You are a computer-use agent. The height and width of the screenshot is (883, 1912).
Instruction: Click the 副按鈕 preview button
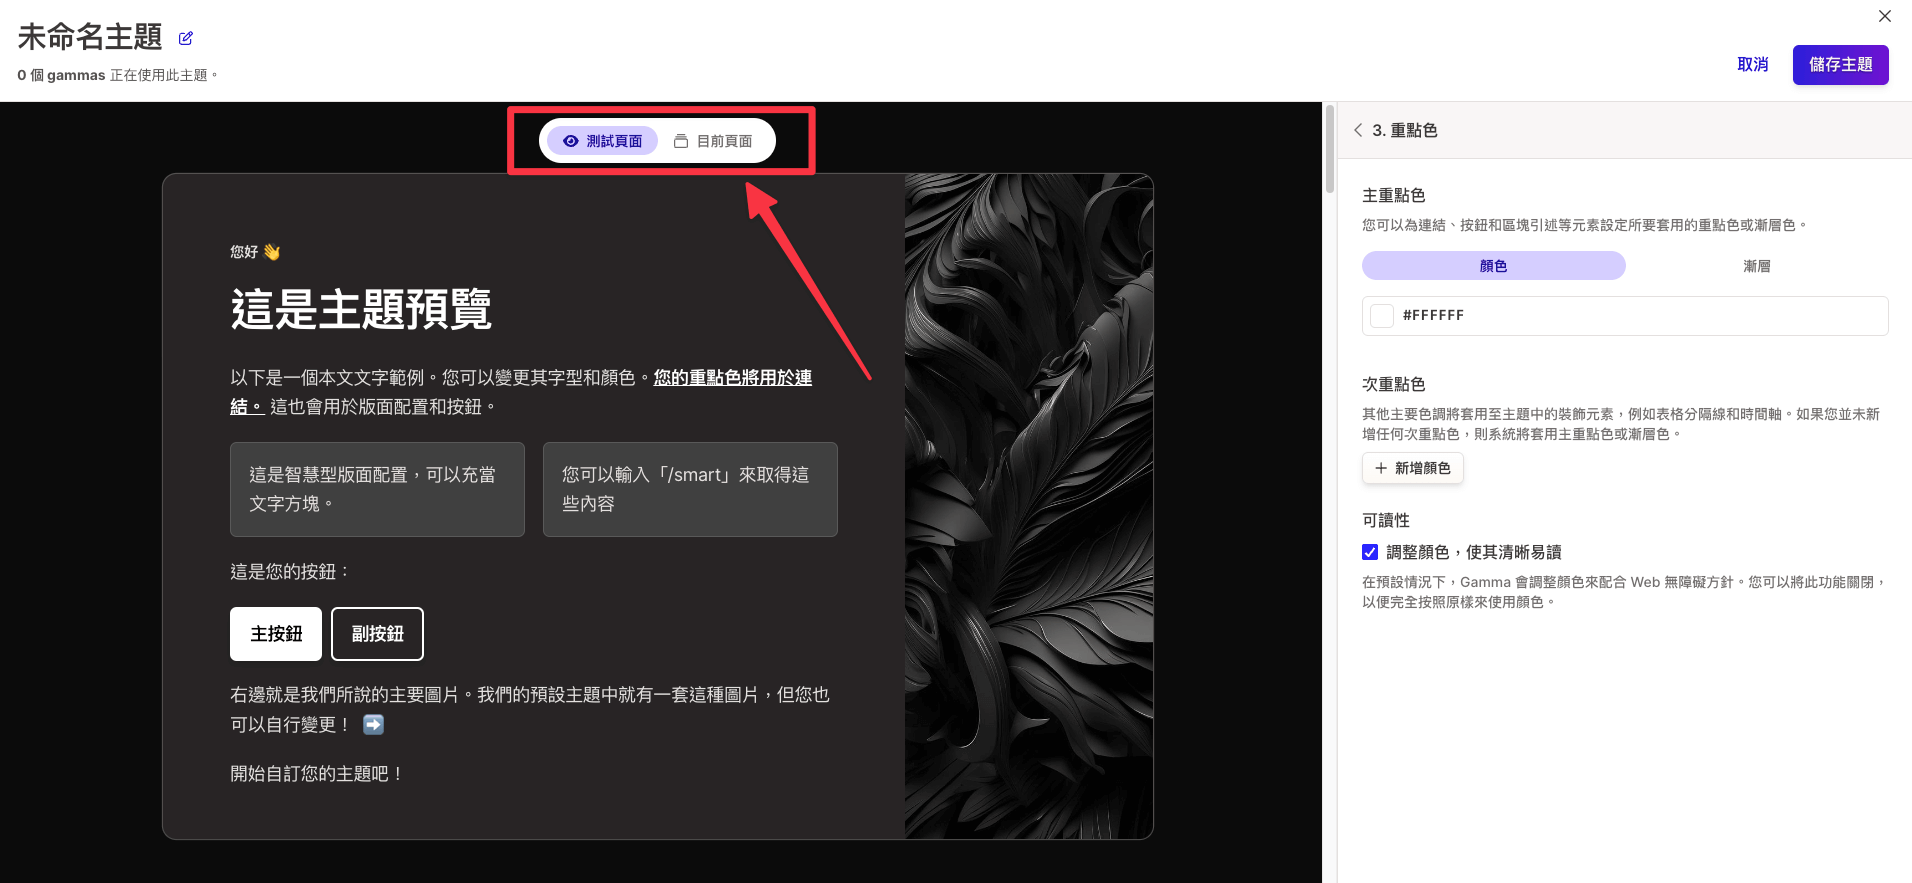(377, 634)
